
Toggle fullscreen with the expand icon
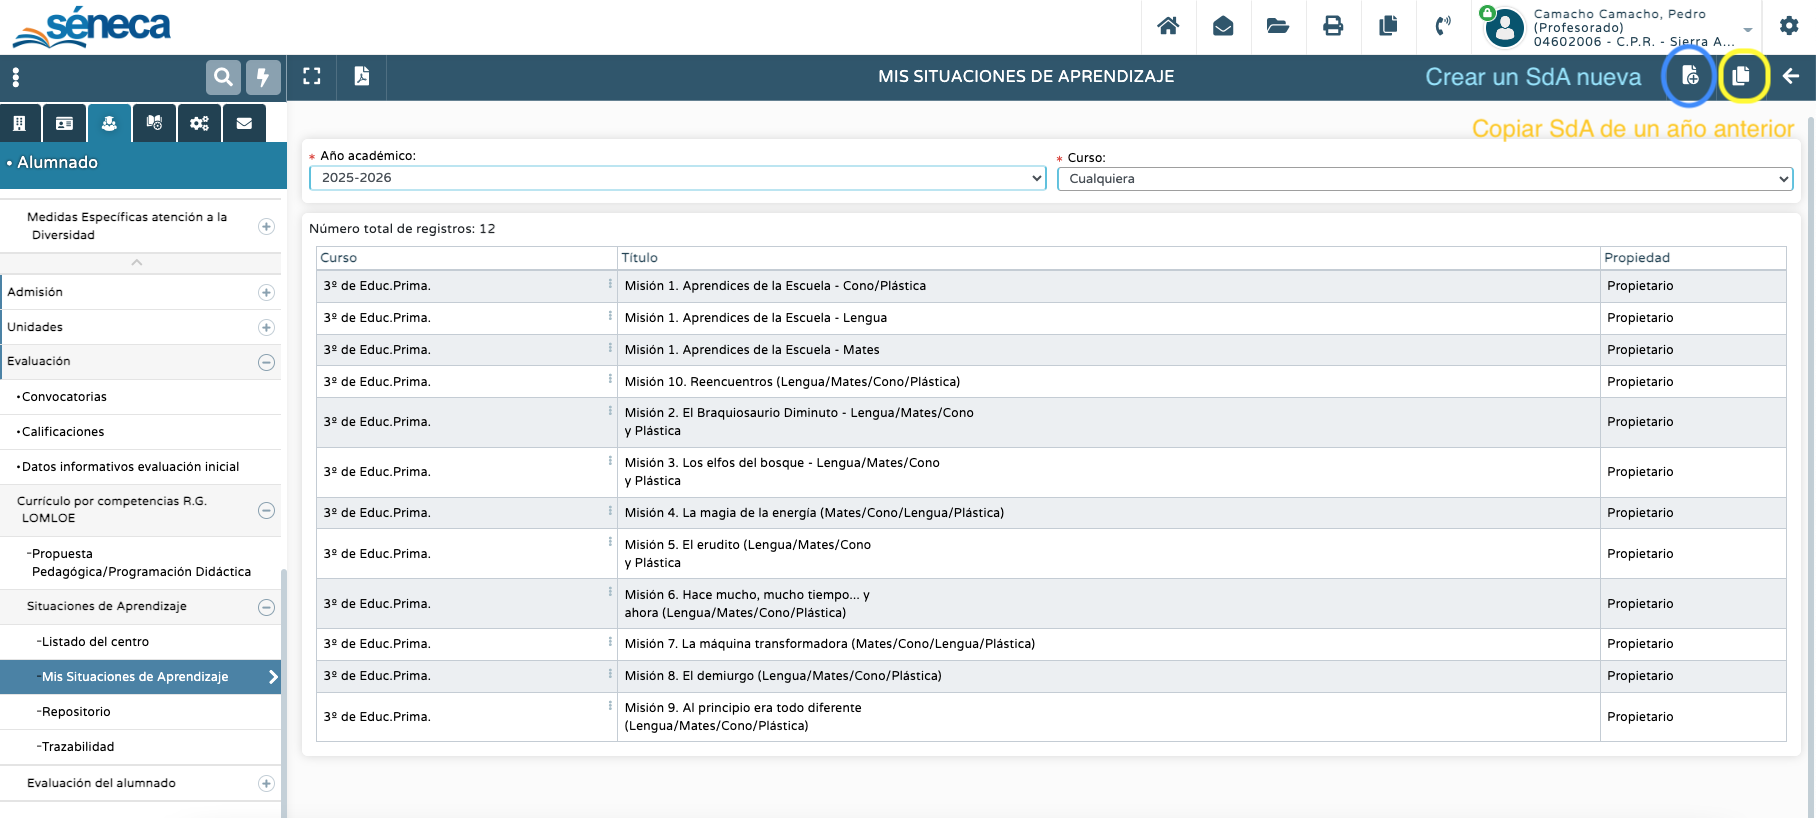(312, 76)
